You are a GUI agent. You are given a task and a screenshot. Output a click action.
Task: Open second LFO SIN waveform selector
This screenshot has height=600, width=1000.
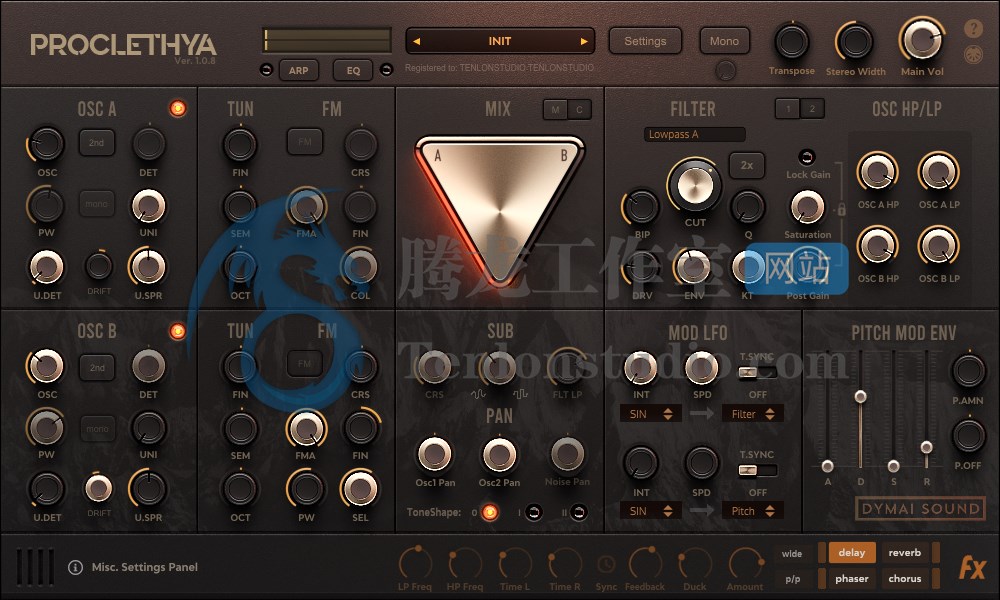[651, 511]
